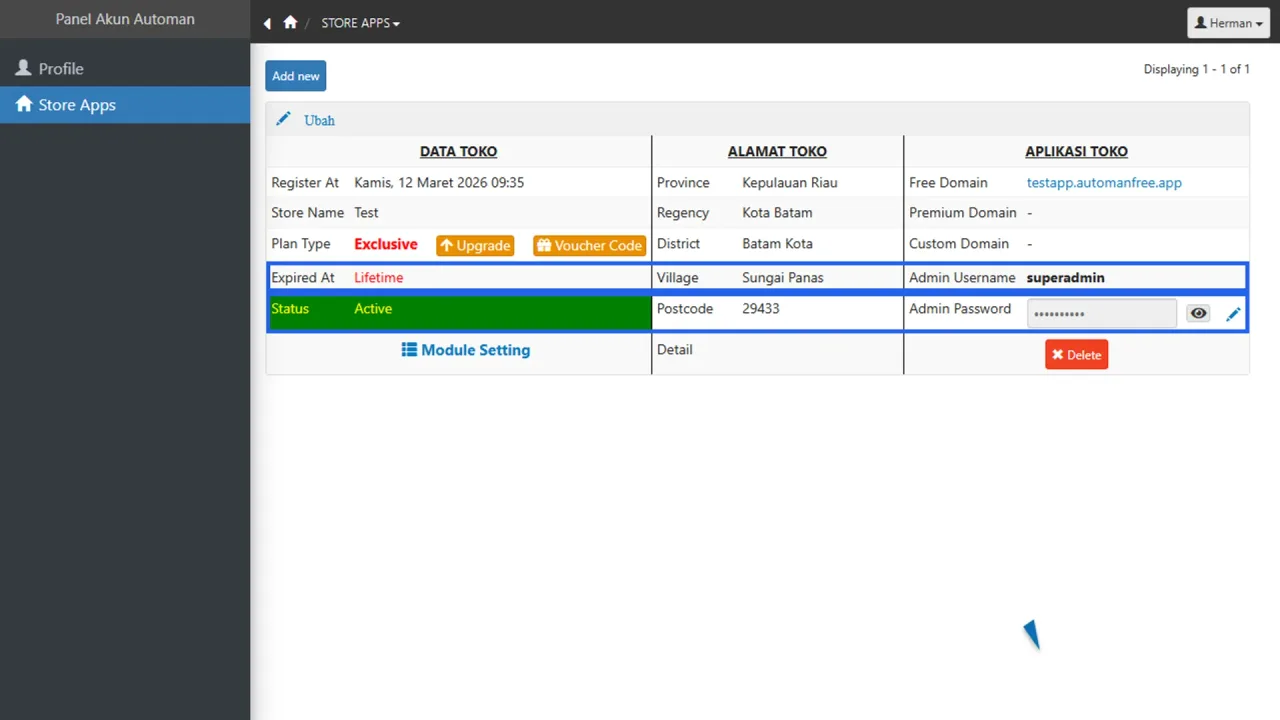Open the STORE APPS breadcrumb dropdown
The image size is (1280, 720).
click(x=360, y=23)
